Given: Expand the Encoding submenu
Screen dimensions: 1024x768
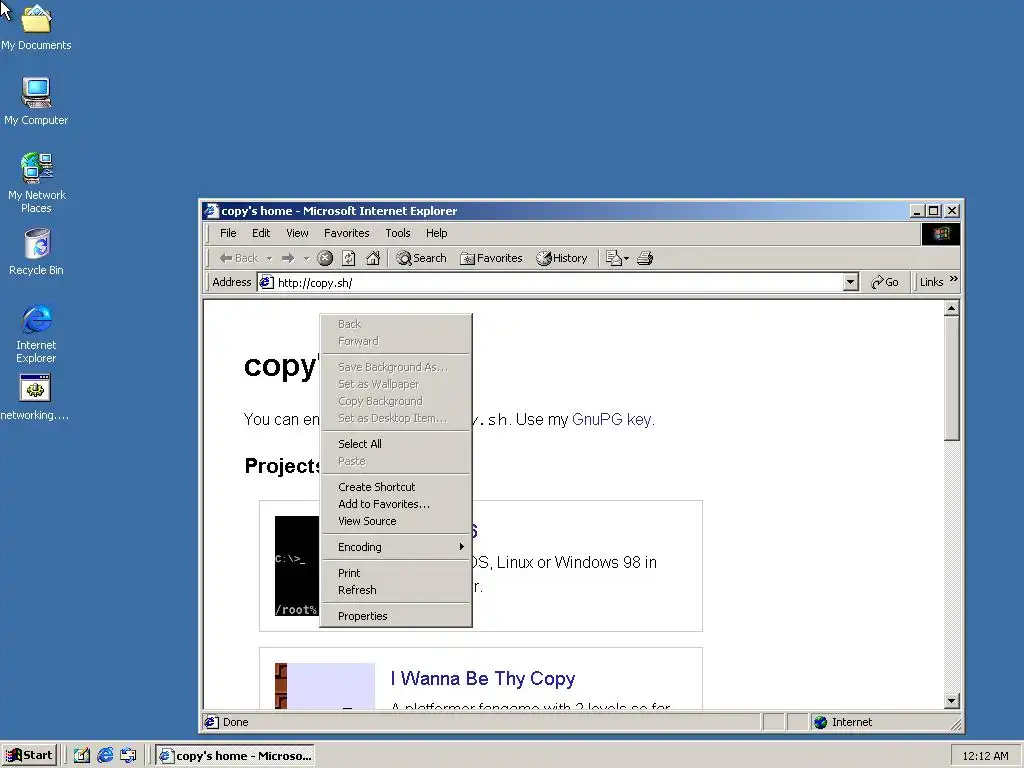Looking at the screenshot, I should click(x=396, y=547).
